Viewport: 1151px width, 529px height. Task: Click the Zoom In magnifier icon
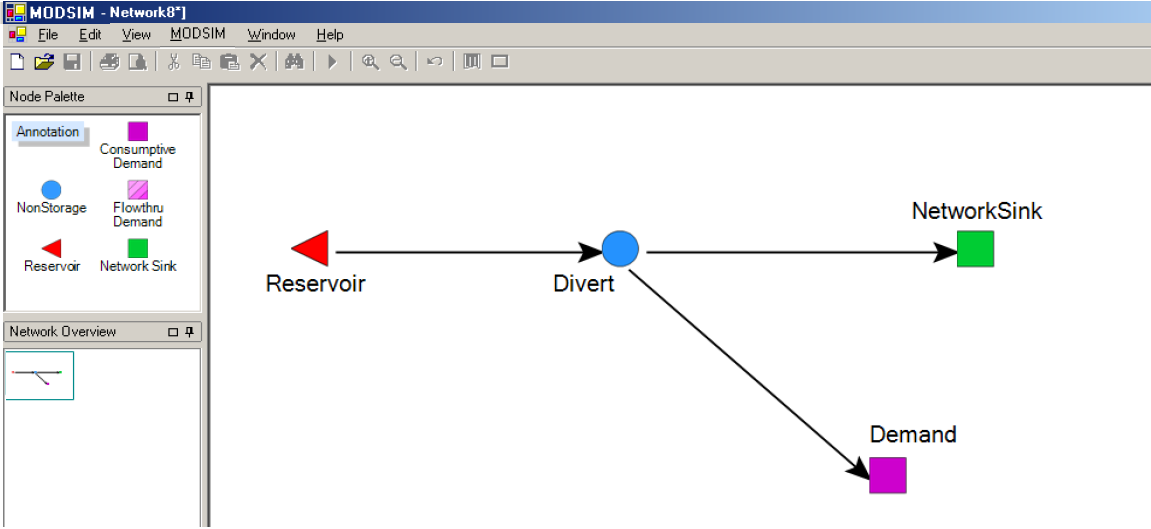point(370,62)
